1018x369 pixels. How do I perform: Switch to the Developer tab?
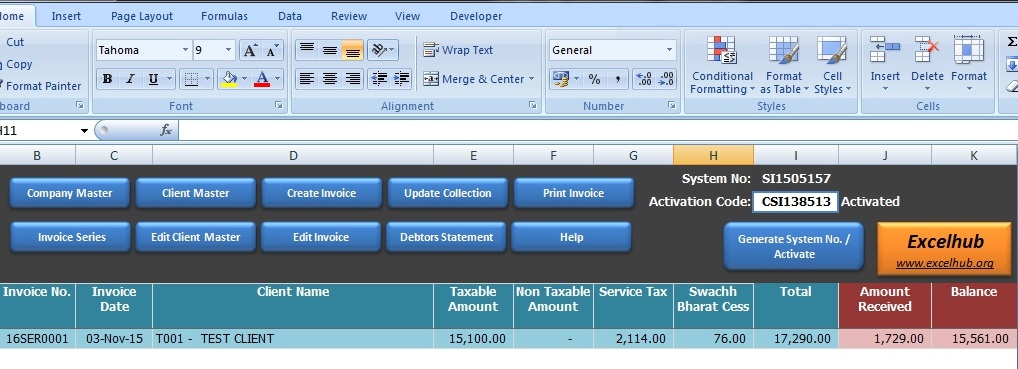click(x=476, y=16)
